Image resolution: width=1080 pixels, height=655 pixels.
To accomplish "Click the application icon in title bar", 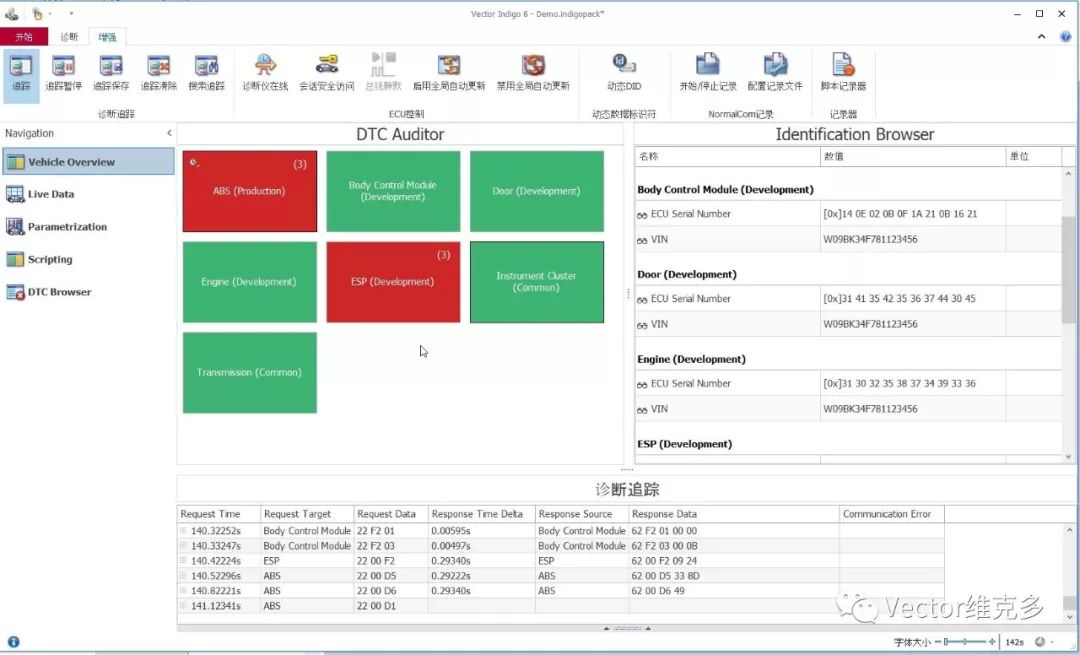I will click(12, 14).
